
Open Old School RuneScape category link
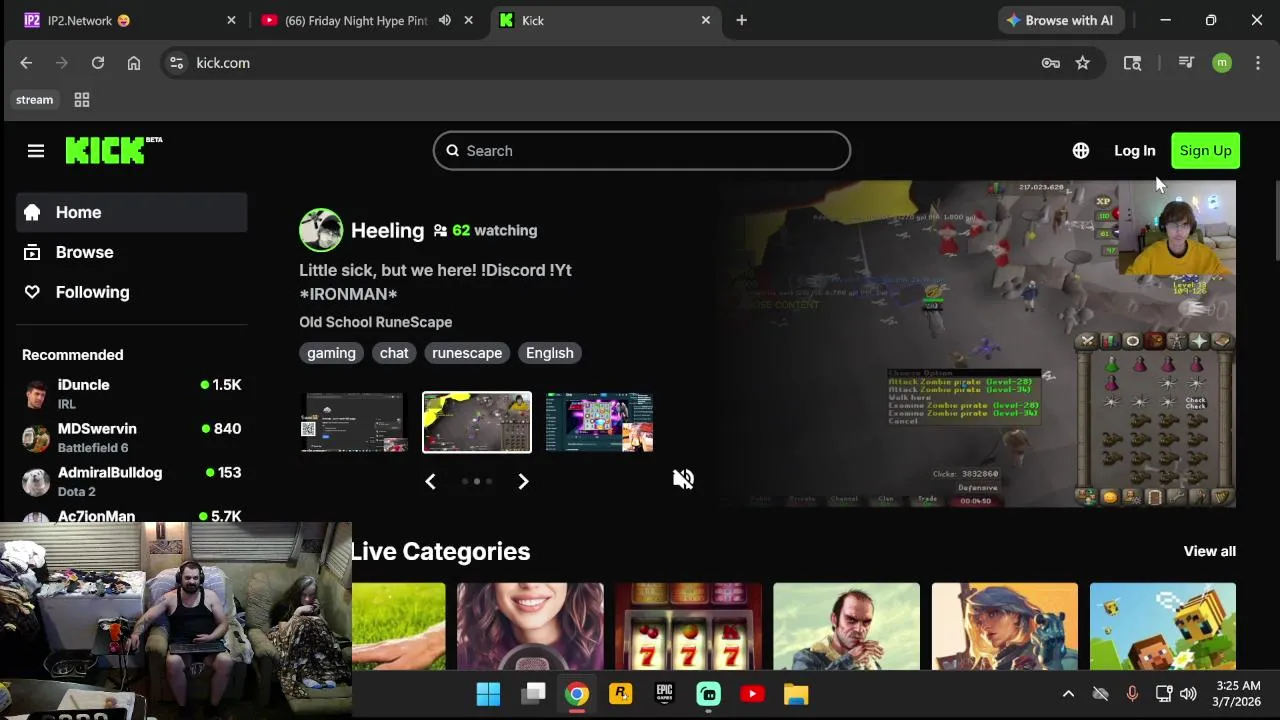(x=375, y=322)
